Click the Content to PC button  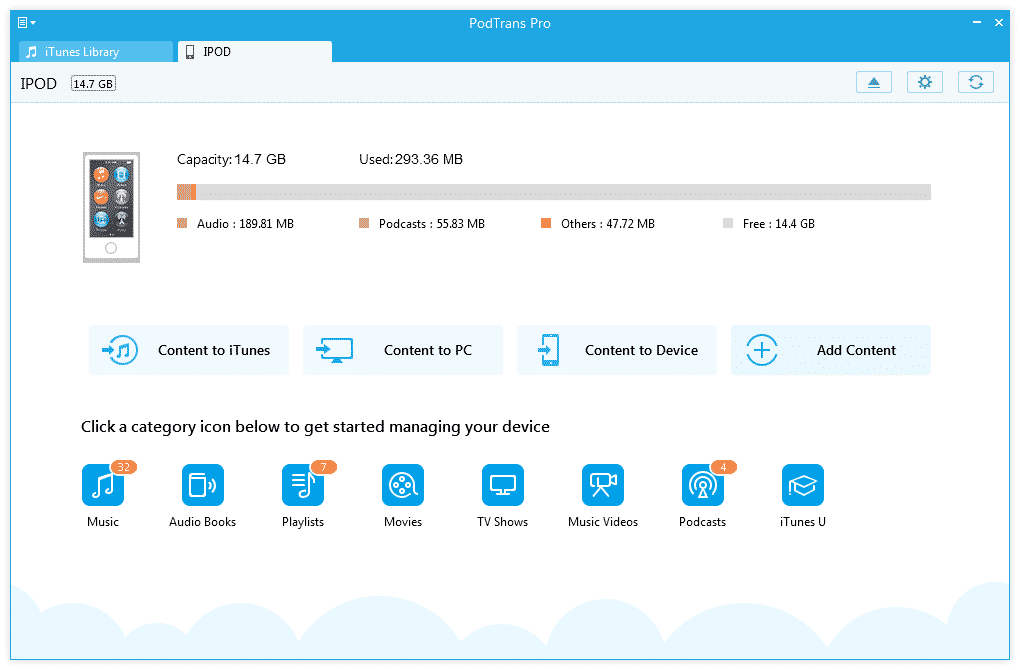pyautogui.click(x=403, y=350)
